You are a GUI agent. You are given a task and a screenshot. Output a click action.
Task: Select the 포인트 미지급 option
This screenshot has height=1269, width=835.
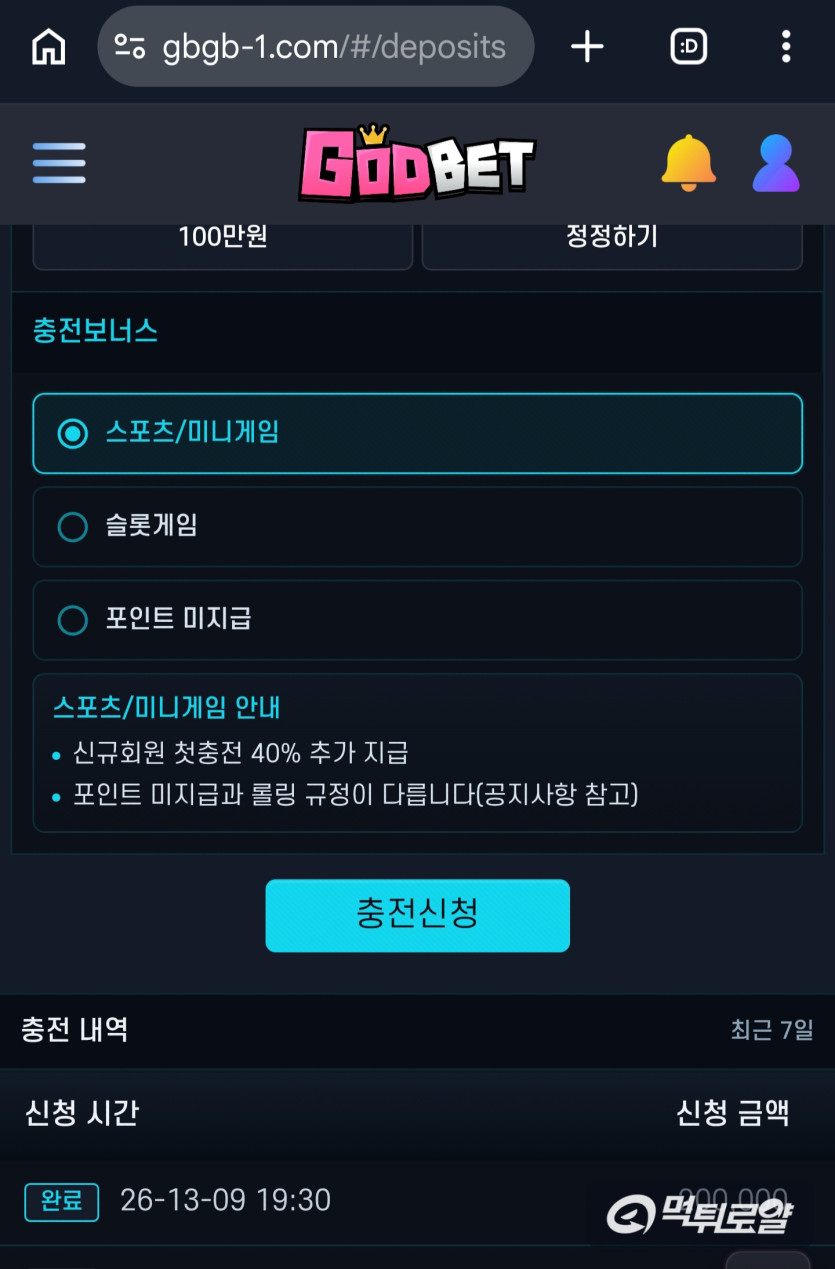(x=417, y=620)
